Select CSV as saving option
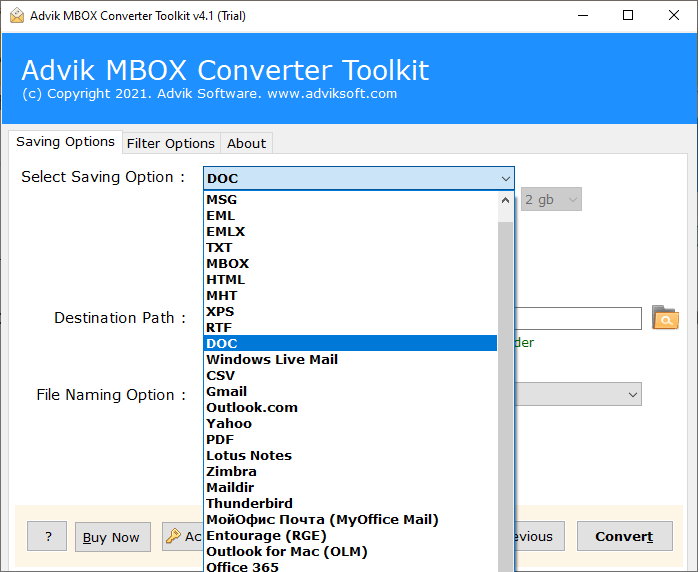This screenshot has height=572, width=700. click(350, 376)
